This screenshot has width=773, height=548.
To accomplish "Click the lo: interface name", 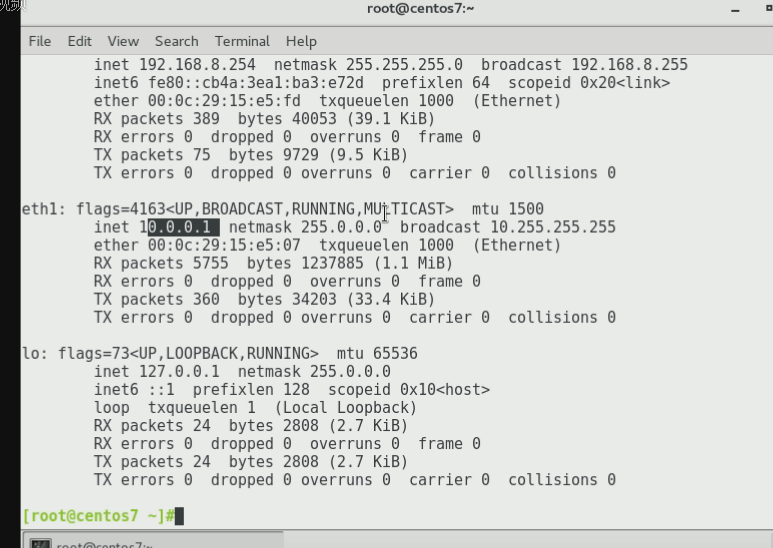I will (x=35, y=353).
